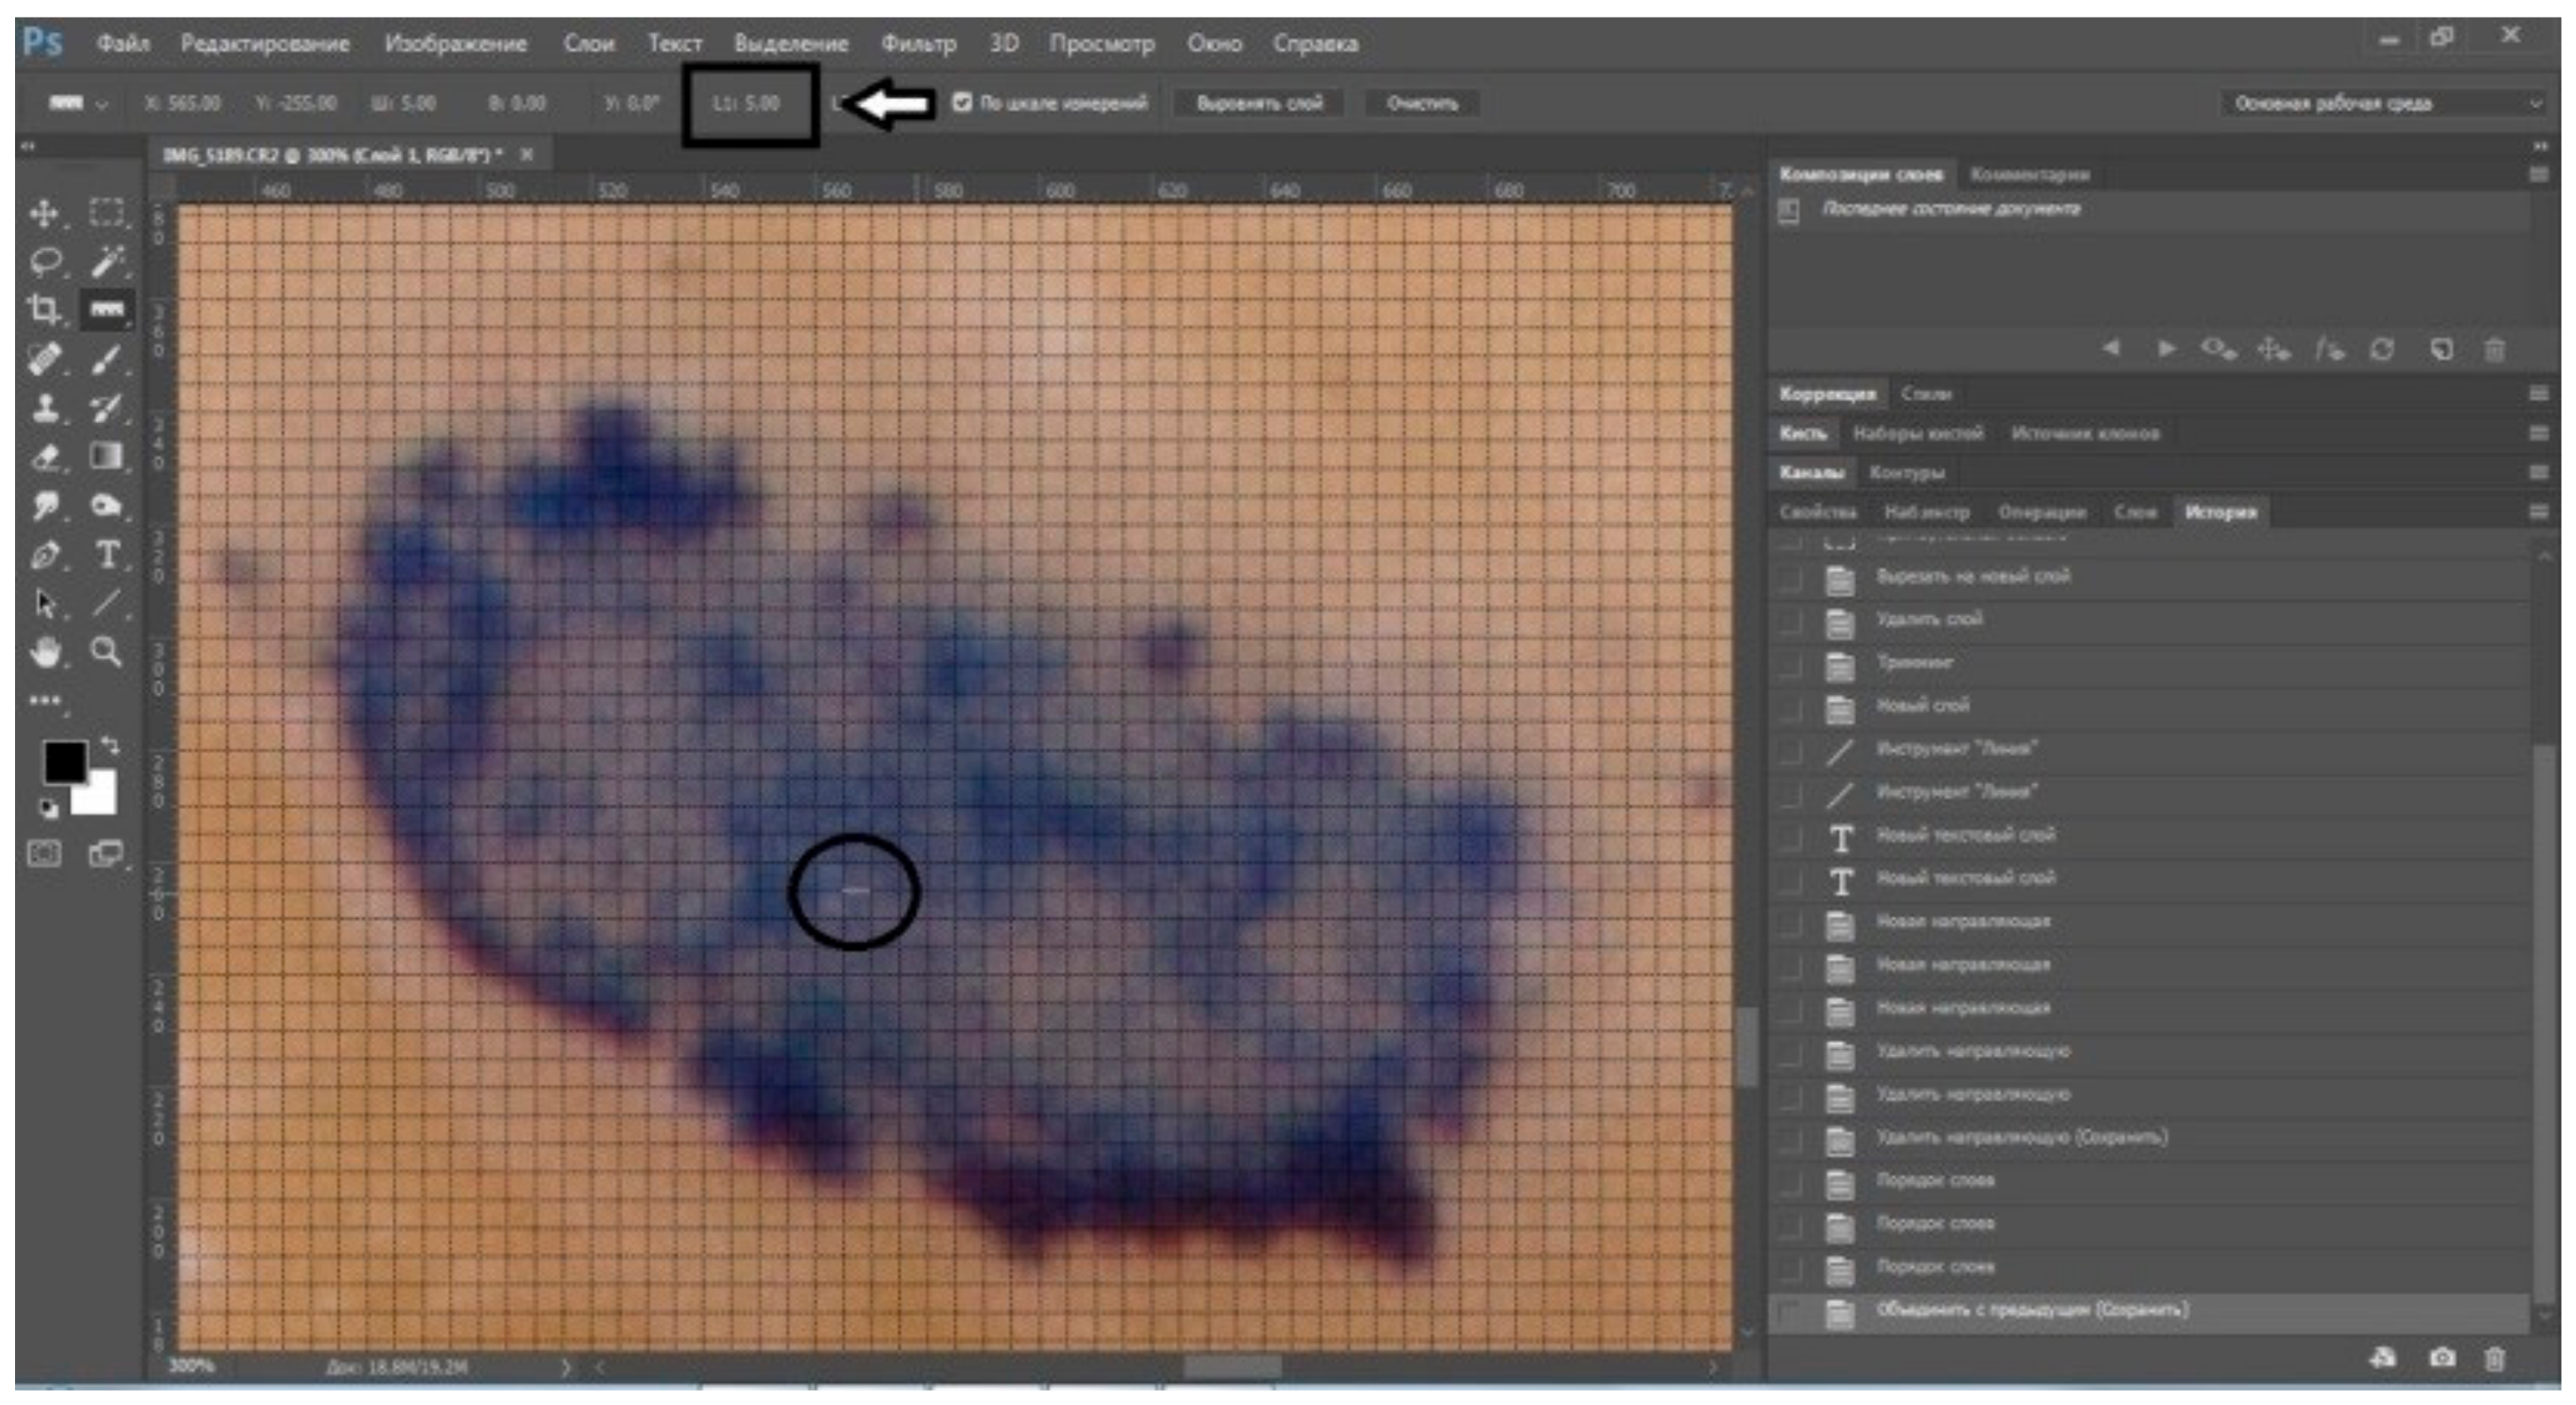Select the Magic Wand tool
Viewport: 2576px width, 1405px height.
point(107,261)
